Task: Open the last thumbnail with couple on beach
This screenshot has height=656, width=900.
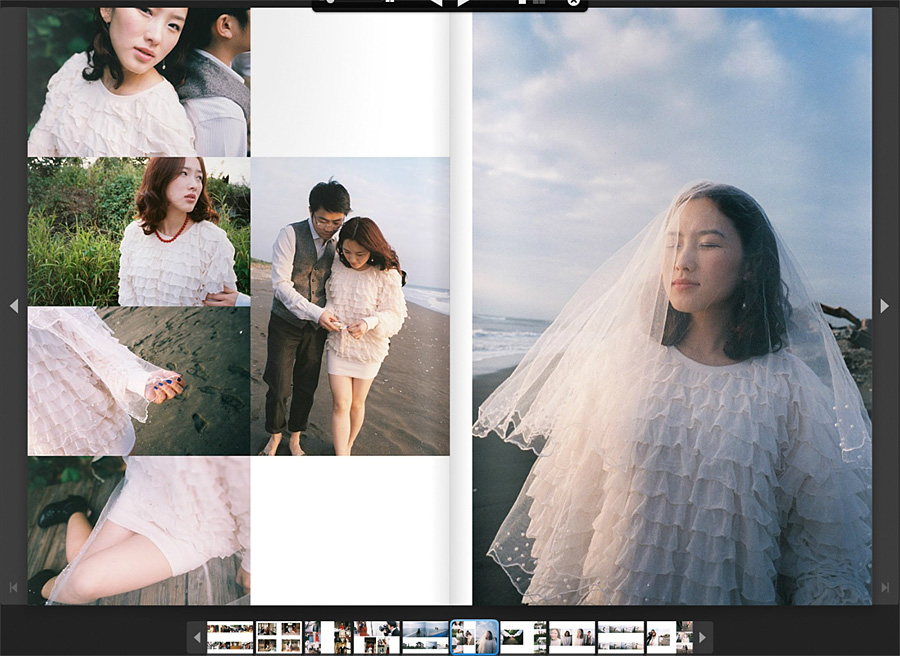Action: [x=670, y=637]
